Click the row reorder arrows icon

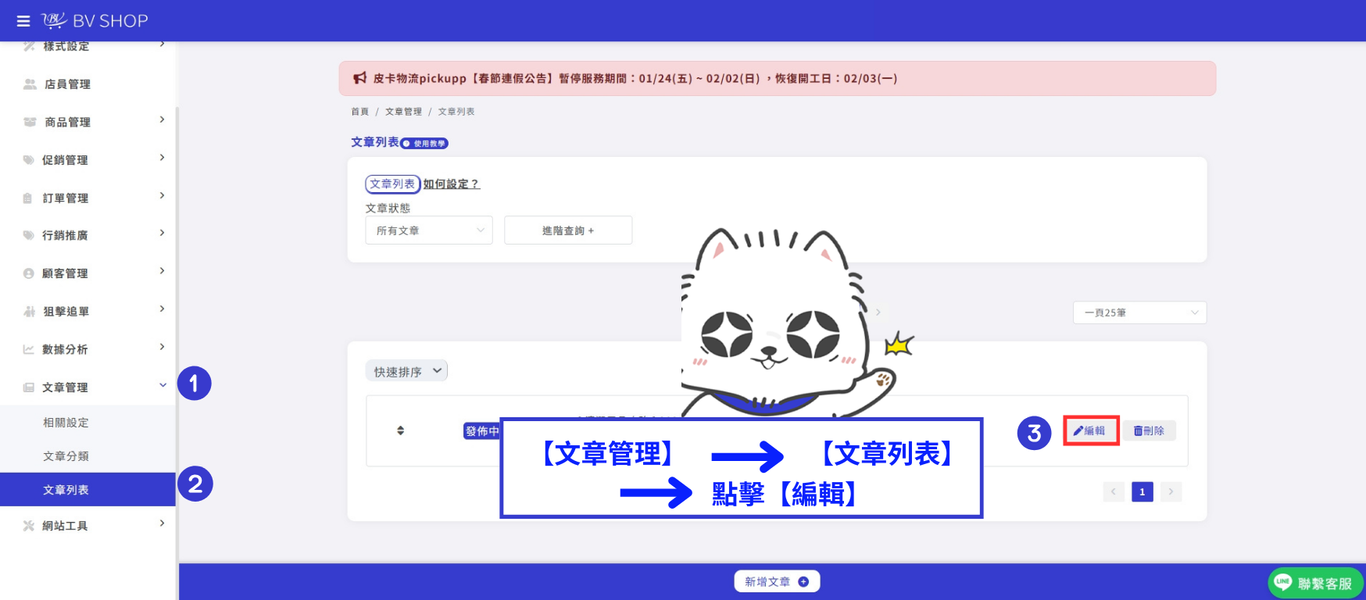tap(400, 430)
